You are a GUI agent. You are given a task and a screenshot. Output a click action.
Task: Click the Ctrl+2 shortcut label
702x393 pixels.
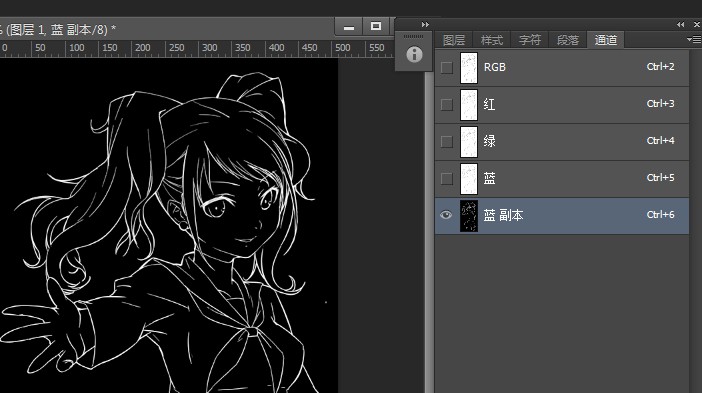pyautogui.click(x=660, y=67)
